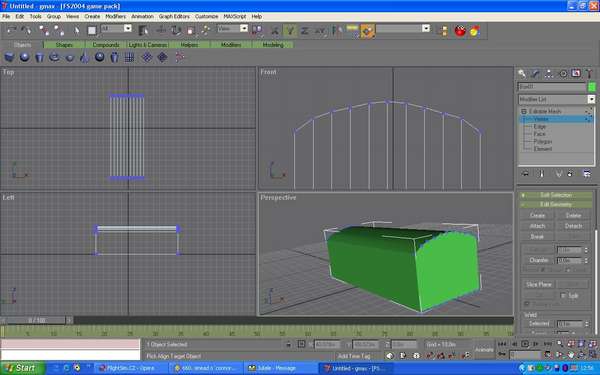
Task: Click the red gmax material editor icon
Action: [x=460, y=30]
